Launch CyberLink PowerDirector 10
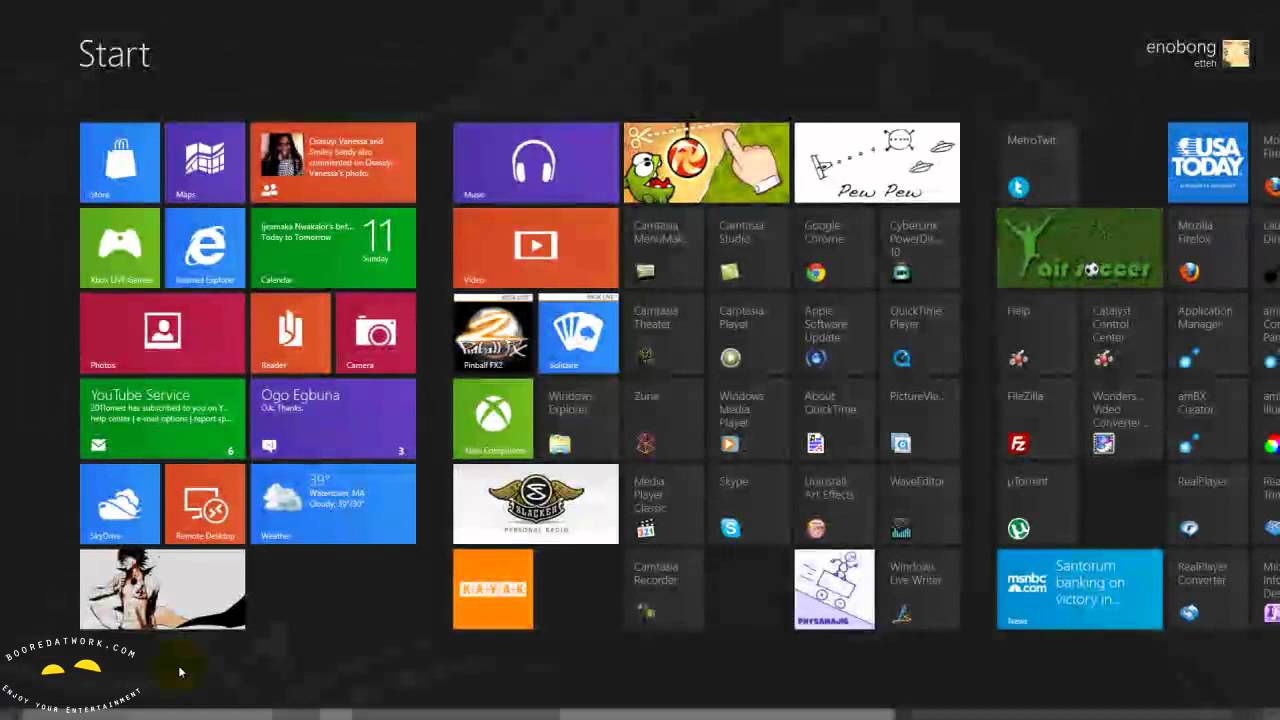Image resolution: width=1280 pixels, height=720 pixels. click(x=920, y=248)
